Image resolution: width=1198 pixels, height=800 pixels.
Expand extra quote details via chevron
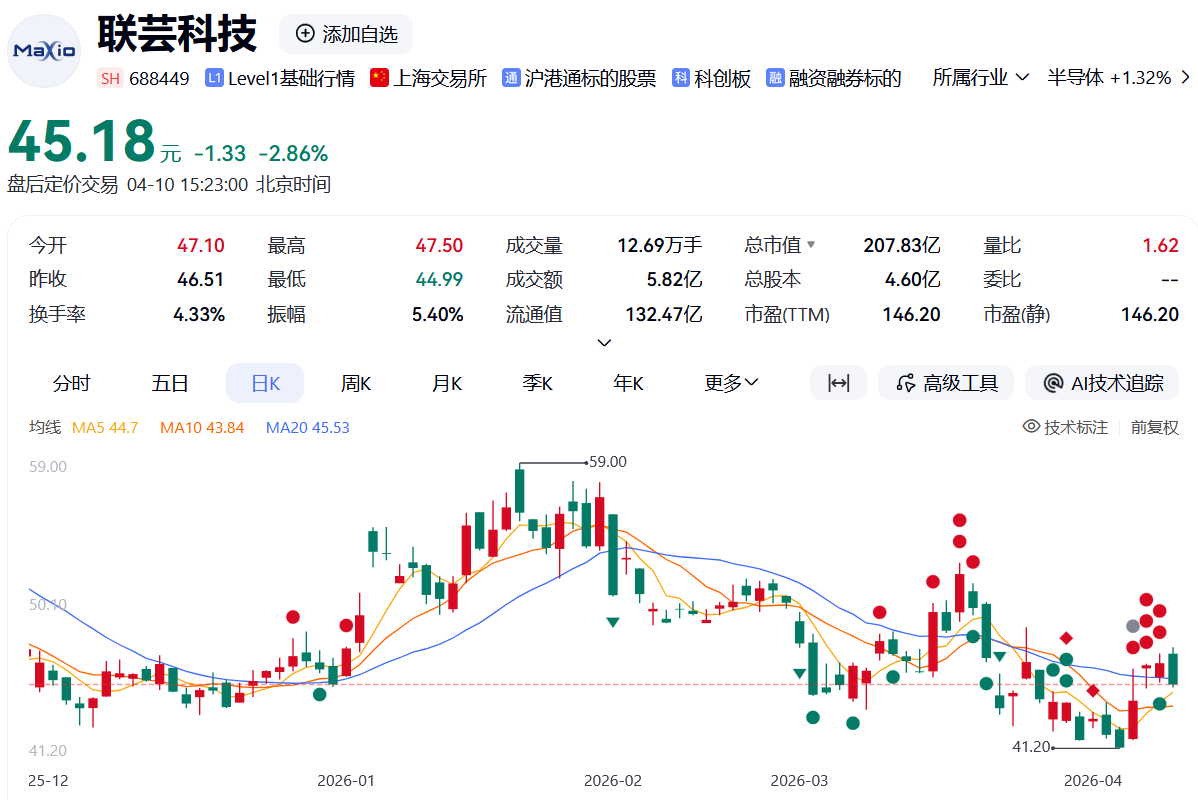click(604, 342)
